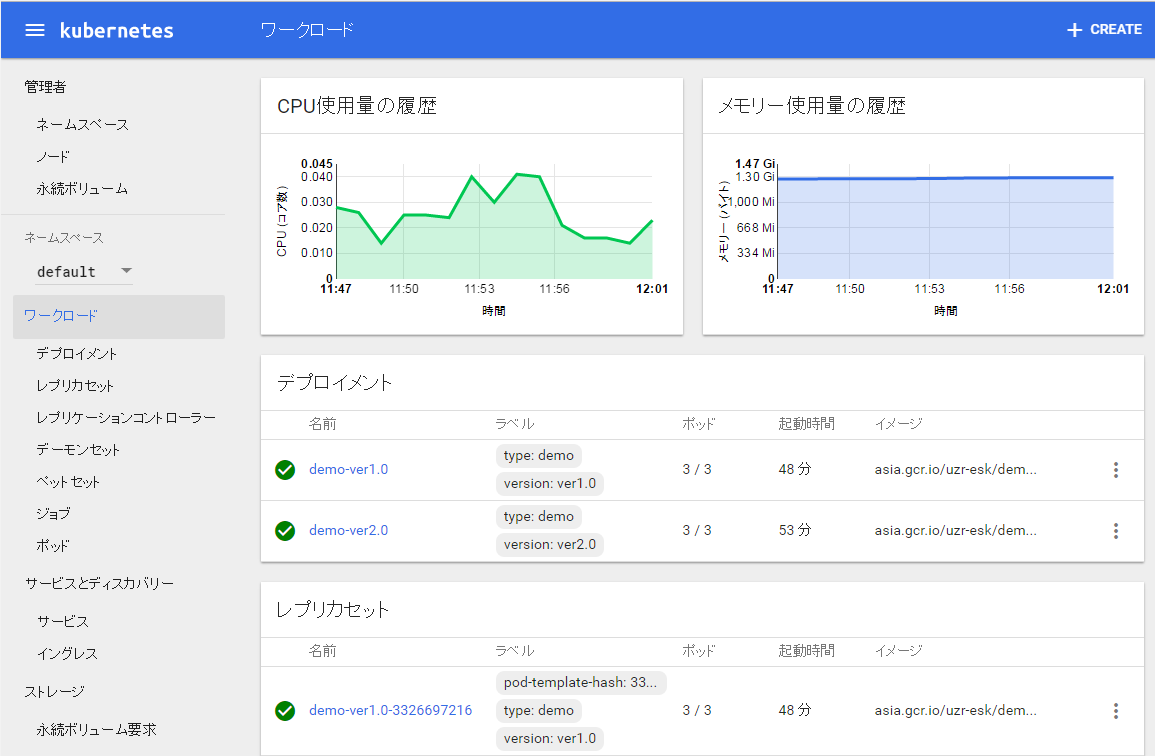Select ノード in the sidebar
The width and height of the screenshot is (1155, 756).
click(x=53, y=157)
